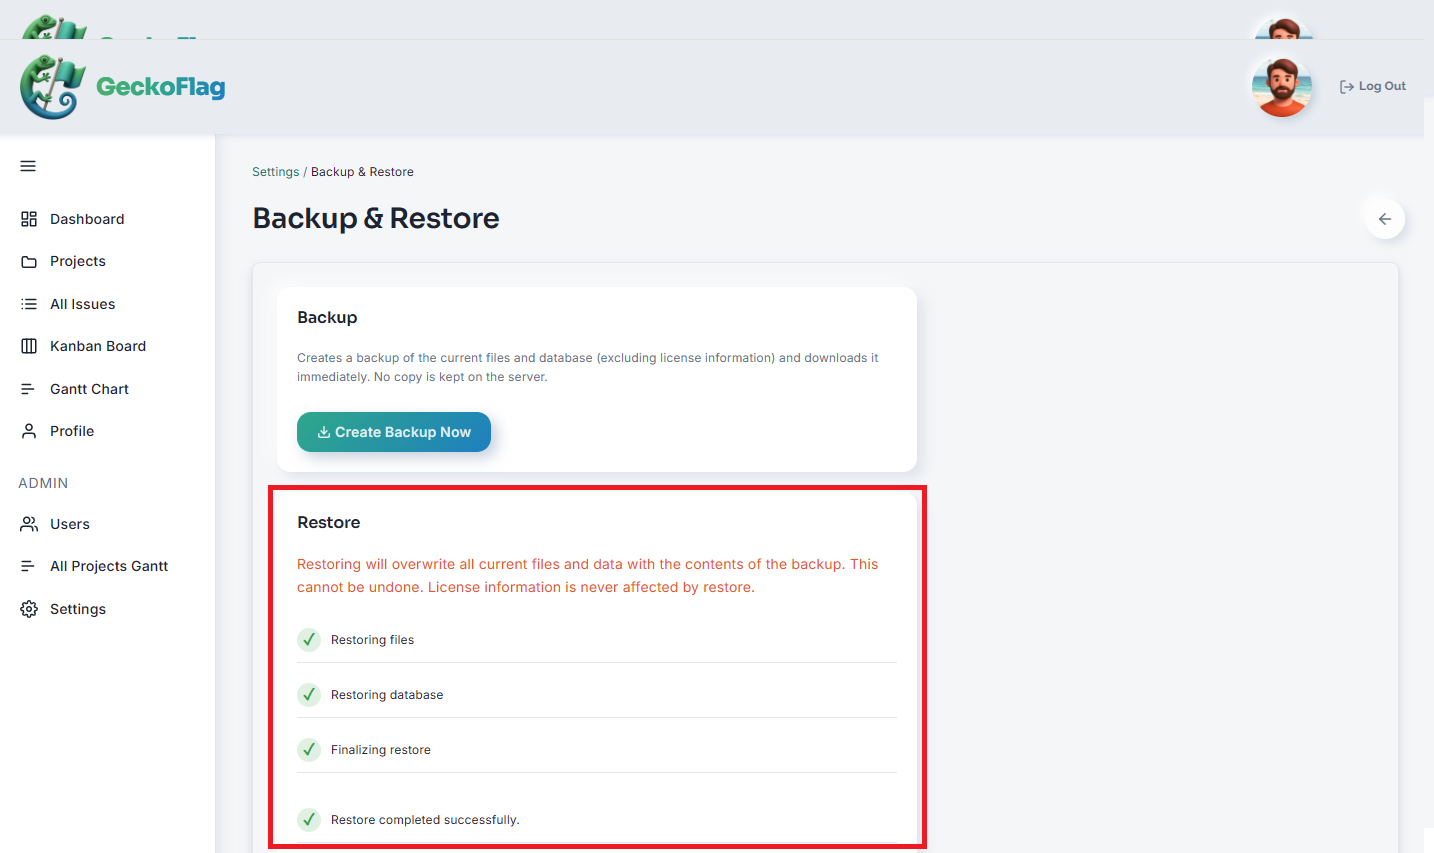Select All Projects Gantt menu item
1434x853 pixels.
[109, 566]
